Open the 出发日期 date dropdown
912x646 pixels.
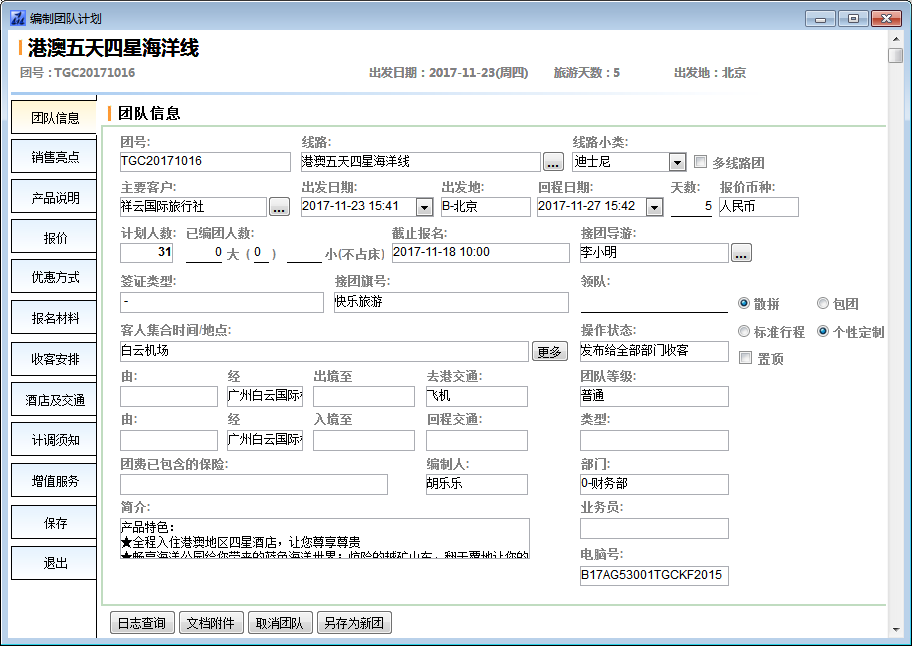(x=425, y=207)
